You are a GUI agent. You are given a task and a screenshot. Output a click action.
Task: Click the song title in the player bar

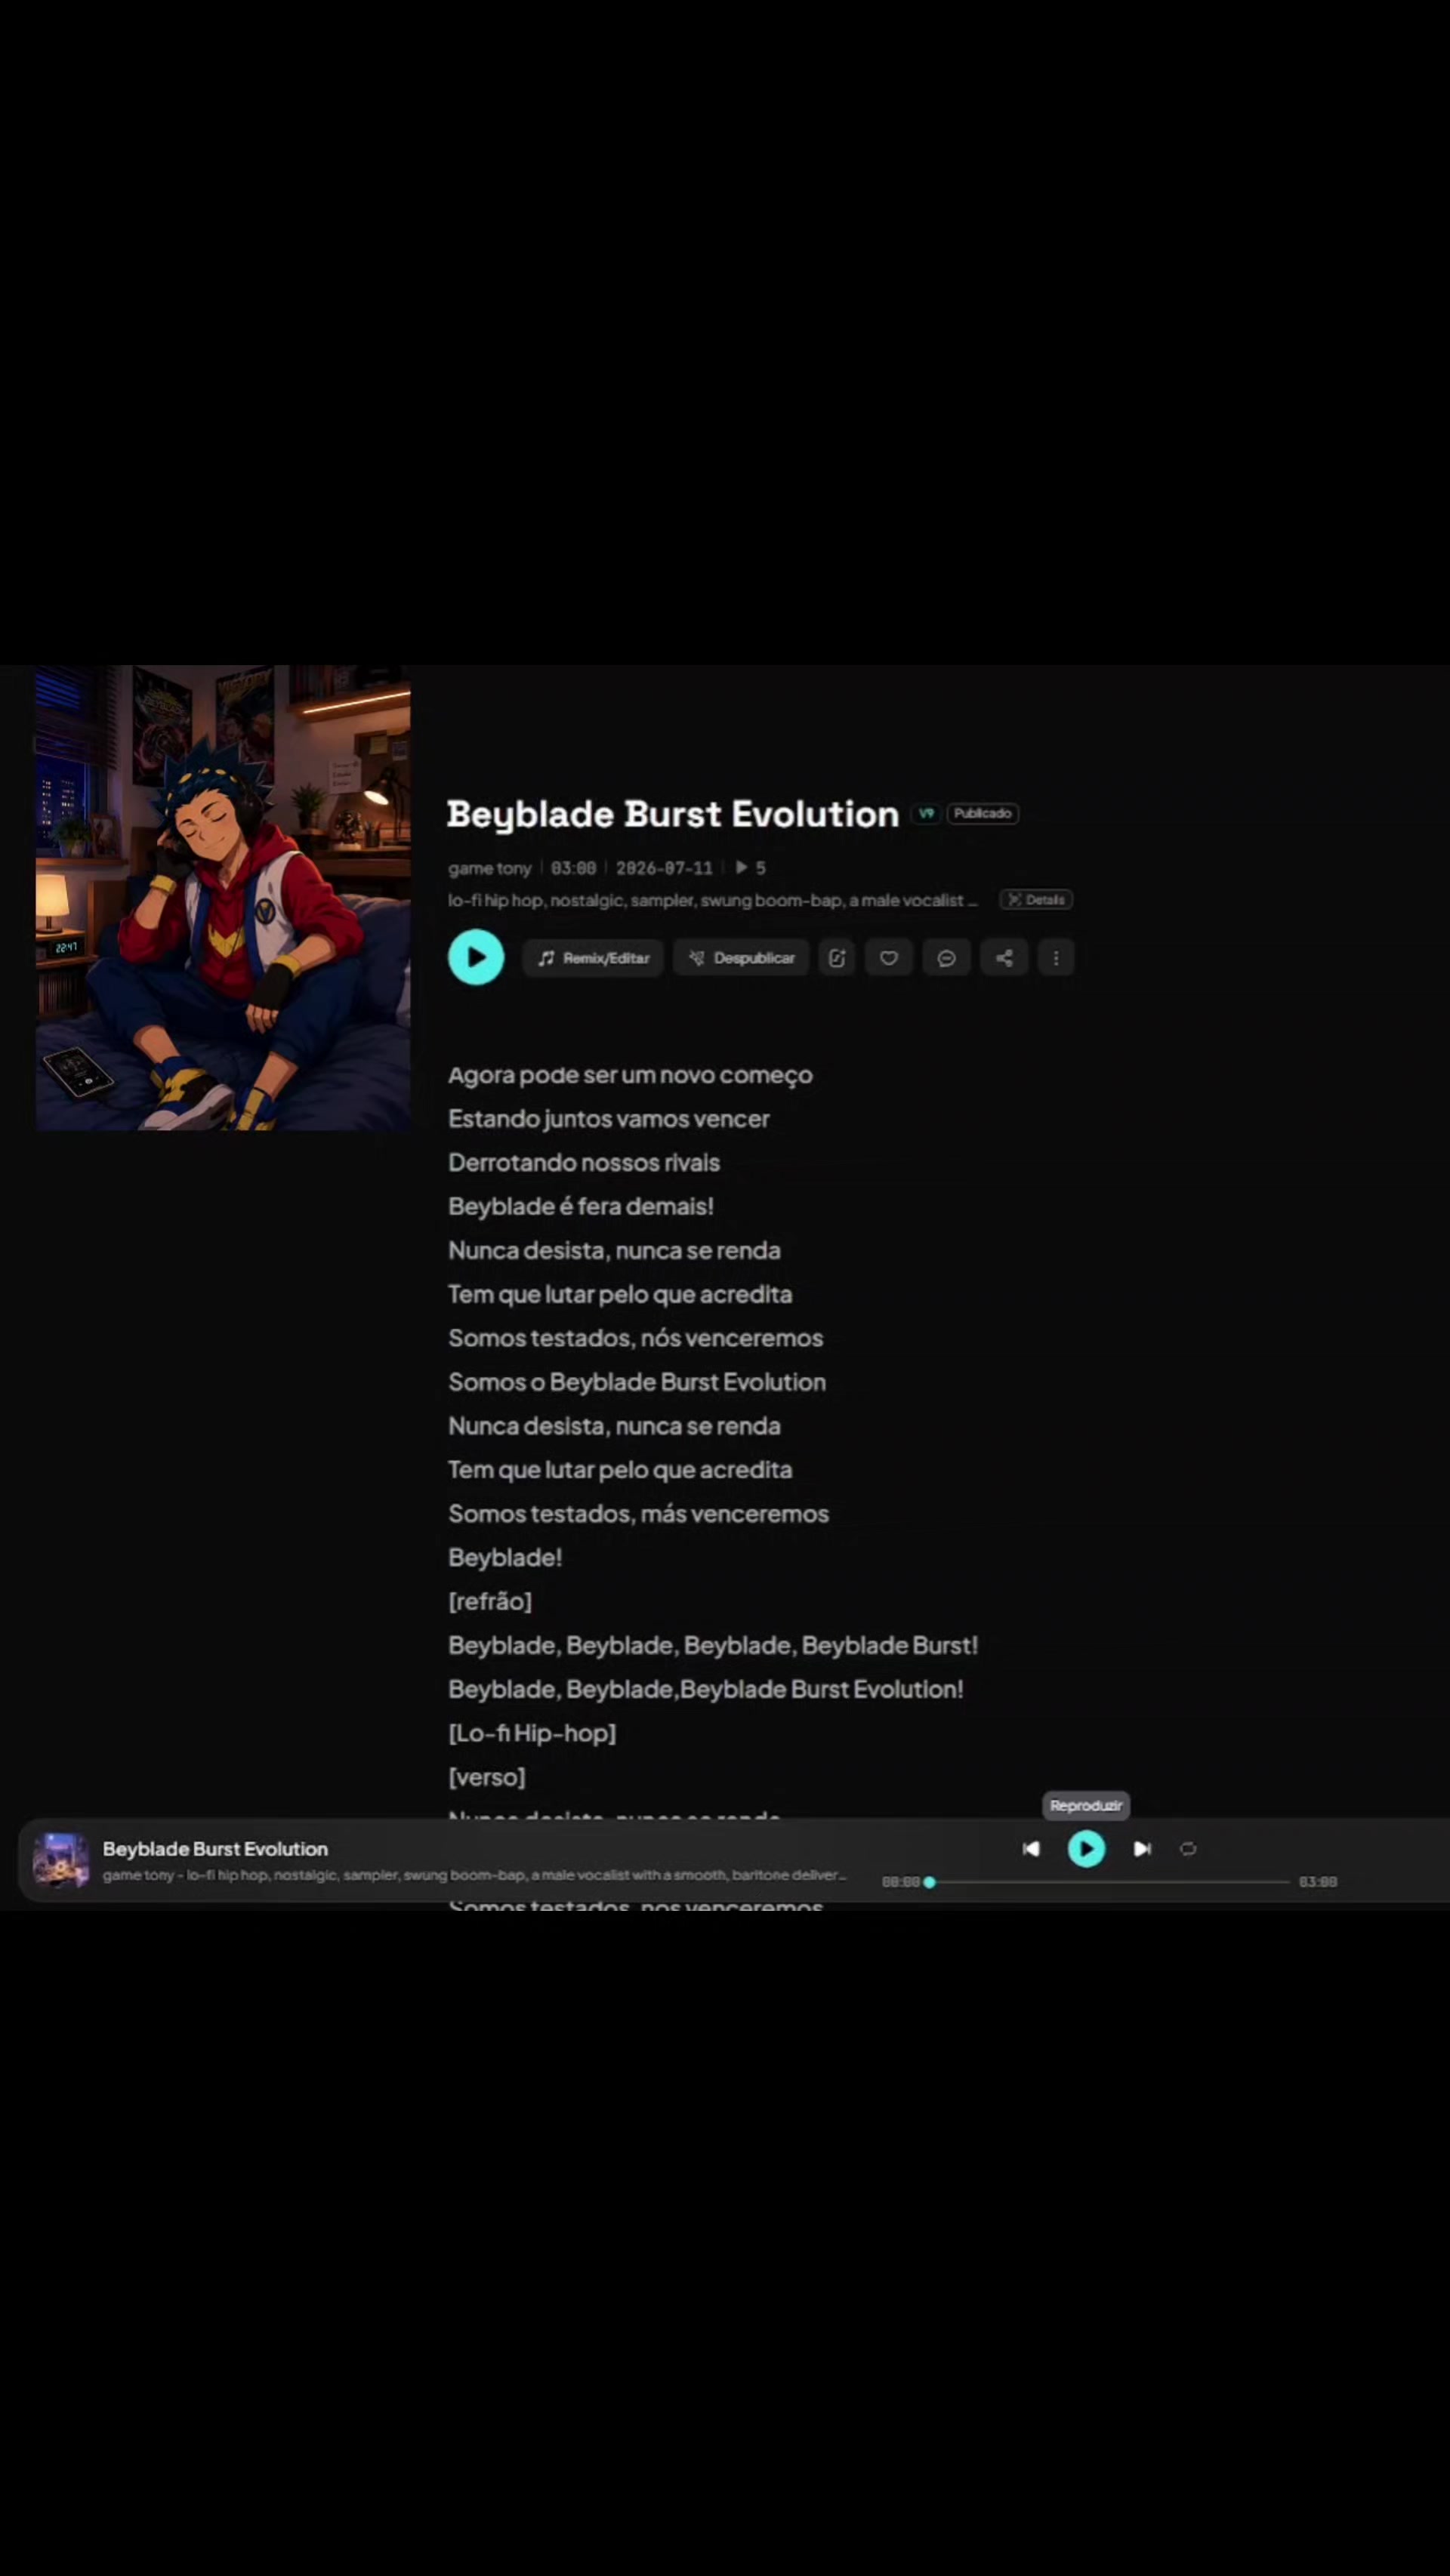pos(215,1848)
